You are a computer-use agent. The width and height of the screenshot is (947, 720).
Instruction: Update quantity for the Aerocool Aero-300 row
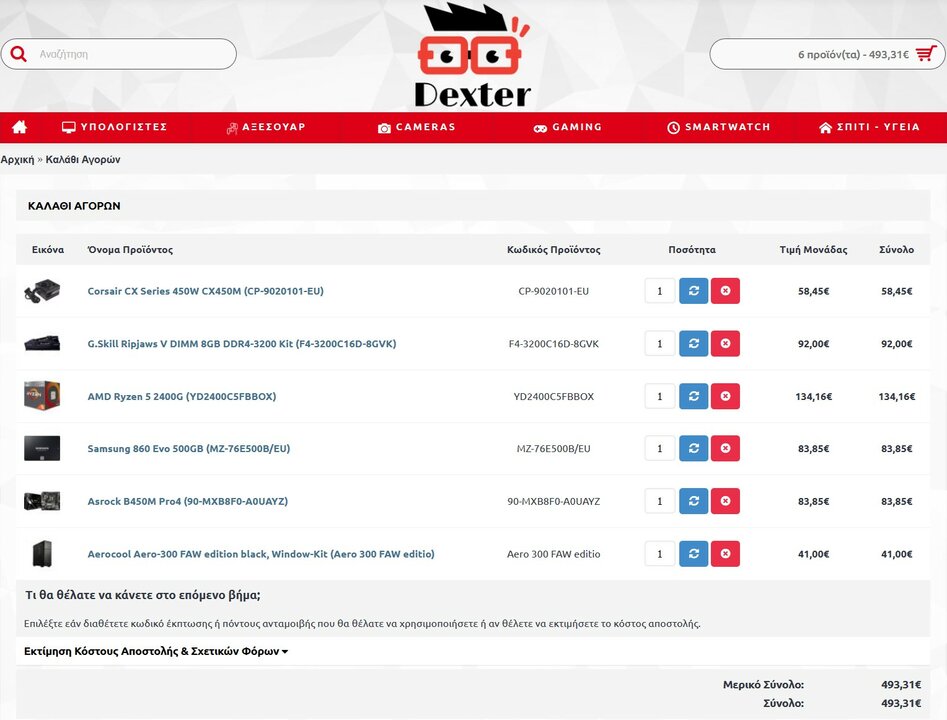point(693,554)
